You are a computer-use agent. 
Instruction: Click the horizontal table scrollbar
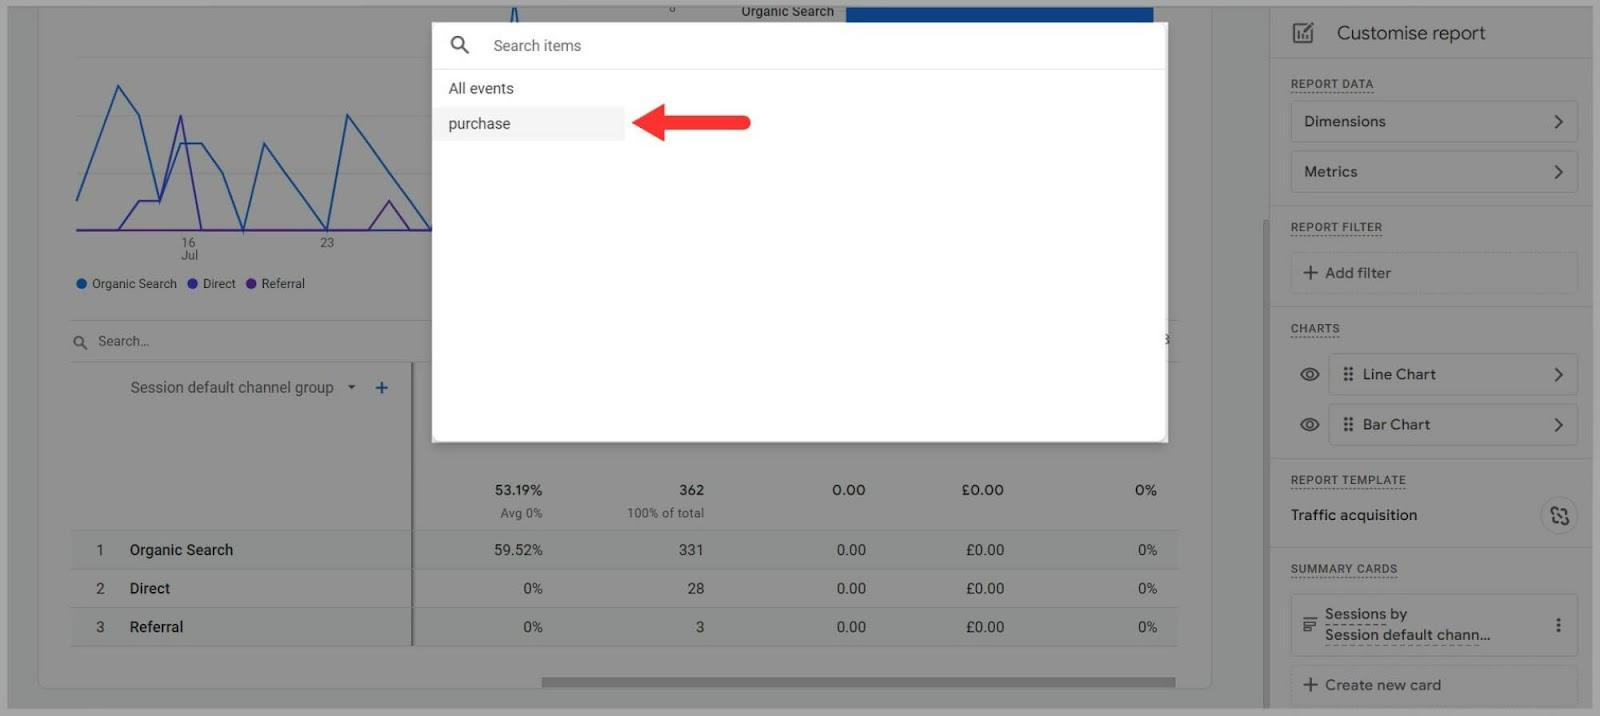click(x=858, y=683)
